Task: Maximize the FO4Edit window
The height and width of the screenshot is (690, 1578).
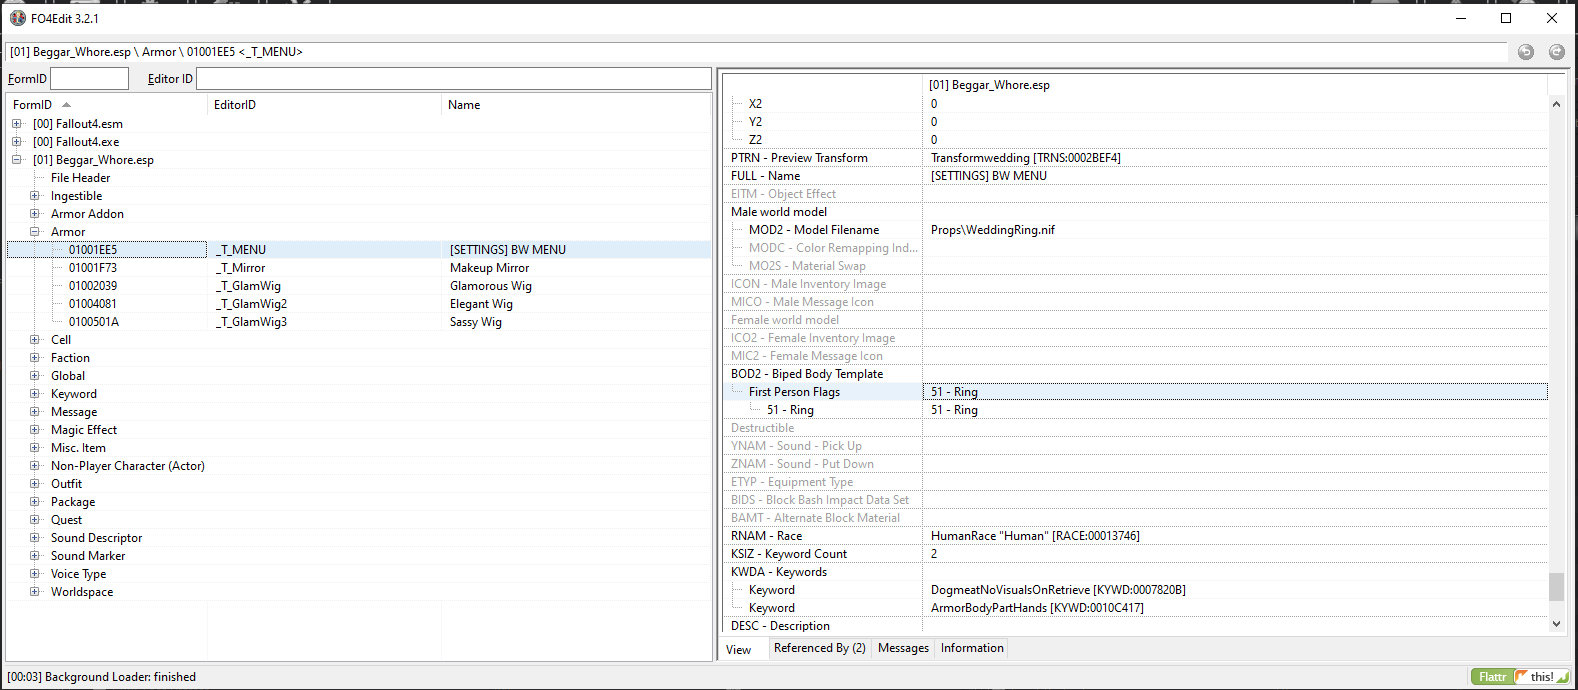Action: (x=1506, y=18)
